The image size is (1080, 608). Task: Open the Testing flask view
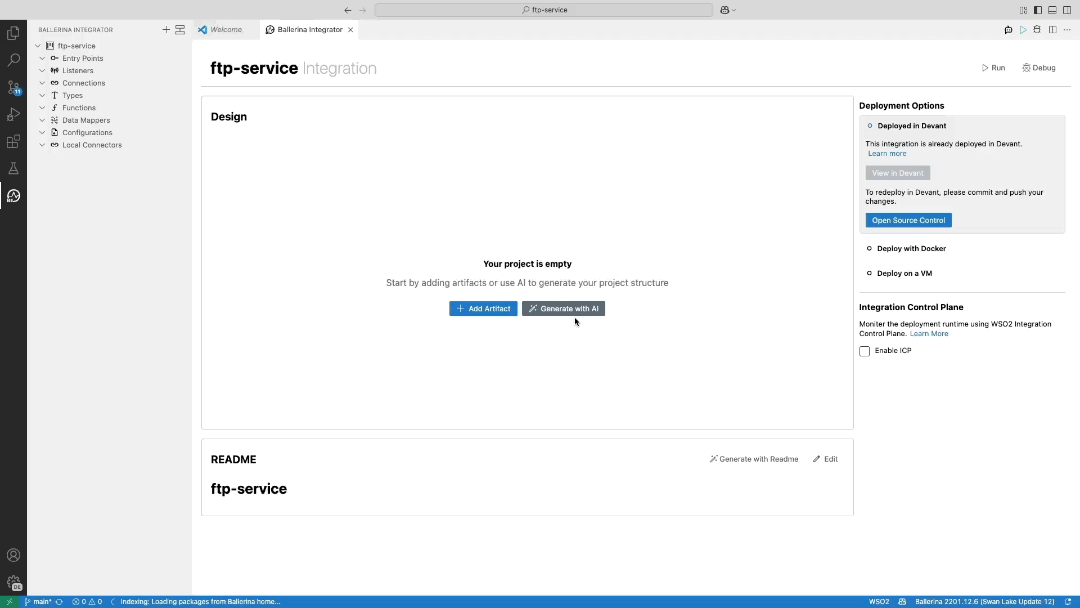point(13,168)
